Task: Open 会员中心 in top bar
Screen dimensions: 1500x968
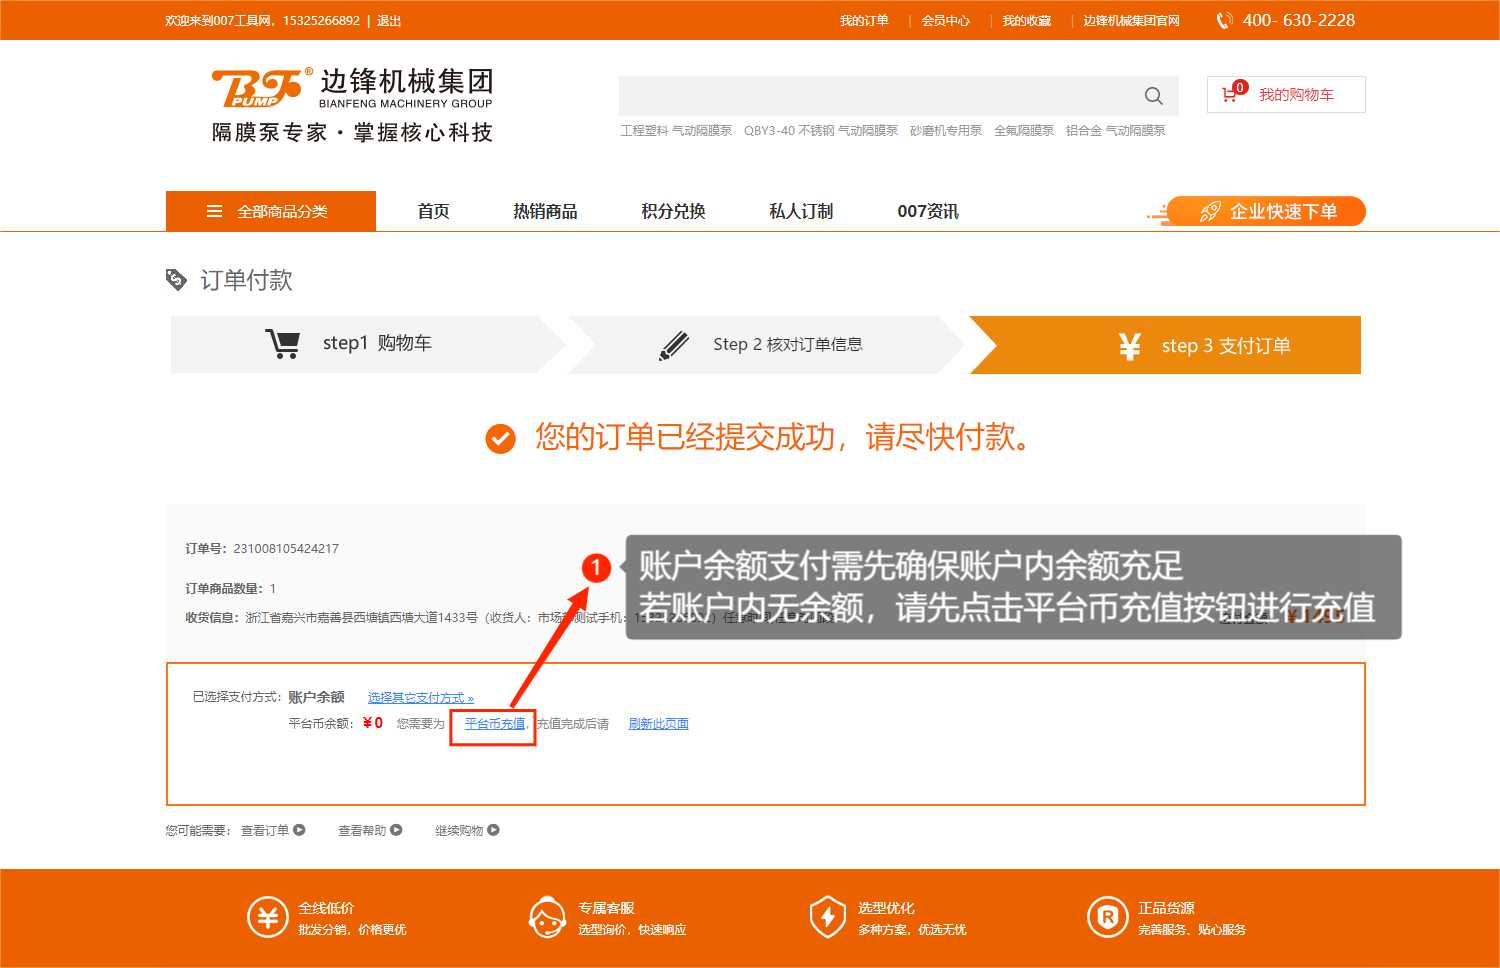Action: 946,20
